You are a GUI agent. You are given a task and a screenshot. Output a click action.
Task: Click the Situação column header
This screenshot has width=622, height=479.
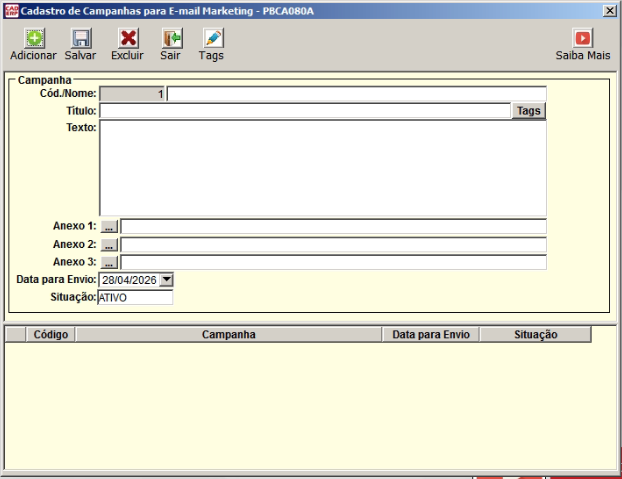(536, 334)
